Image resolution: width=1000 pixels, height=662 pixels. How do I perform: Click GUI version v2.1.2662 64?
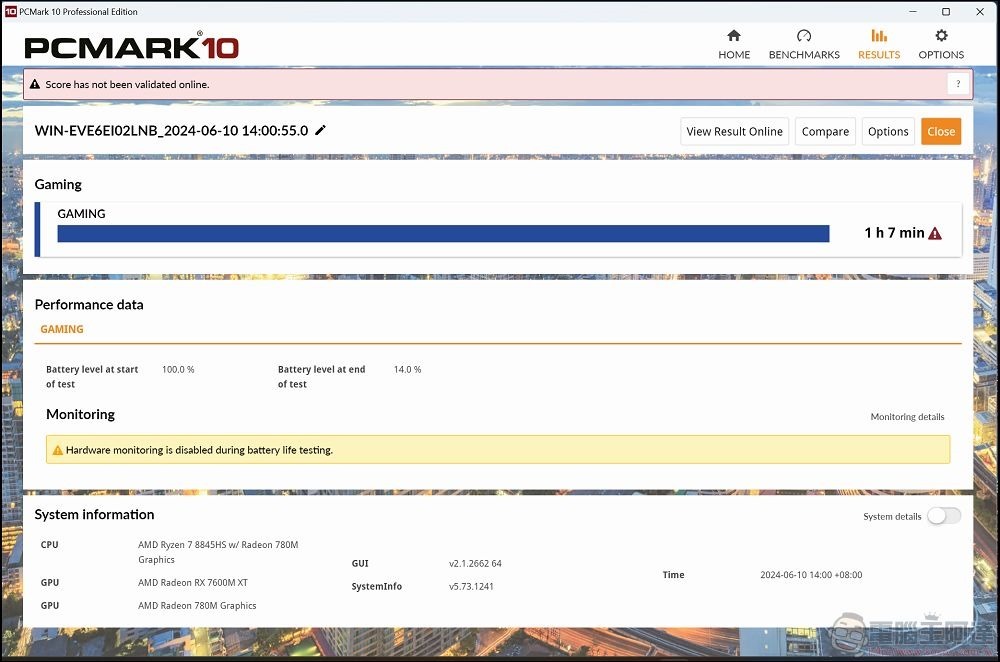475,564
